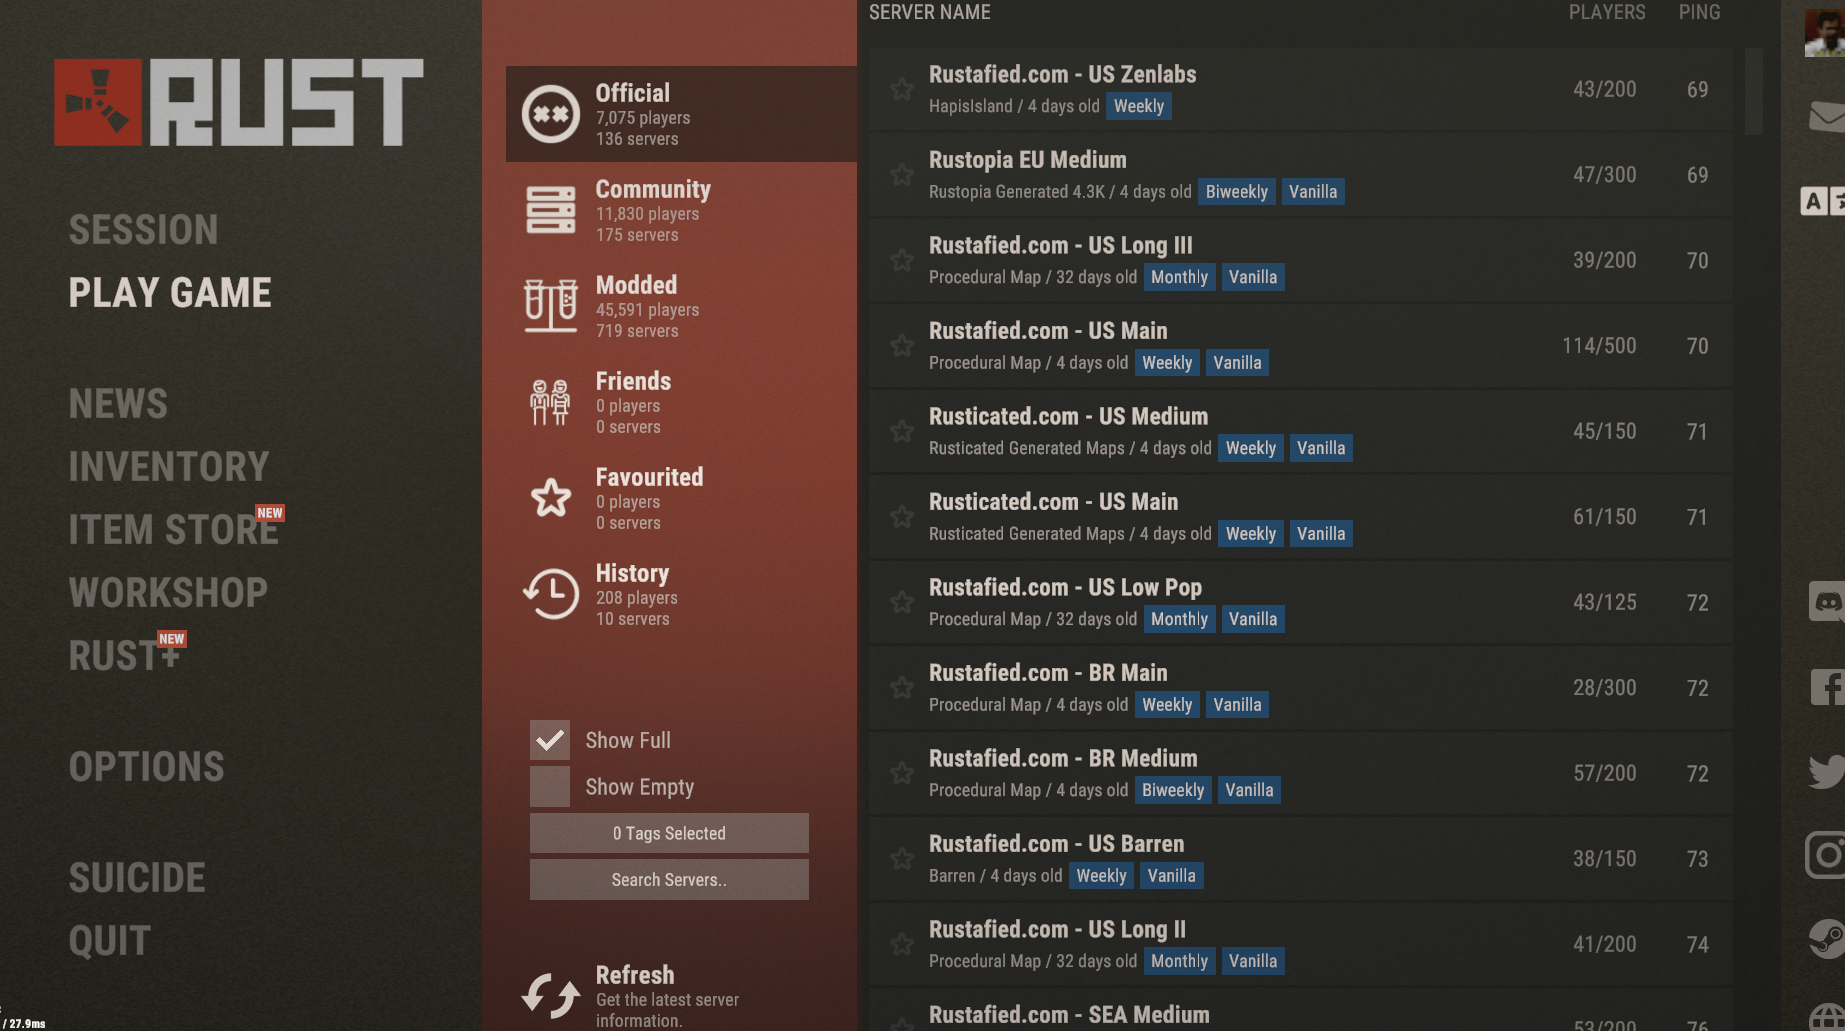Sort servers by Ping column
This screenshot has height=1031, width=1845.
1699,12
